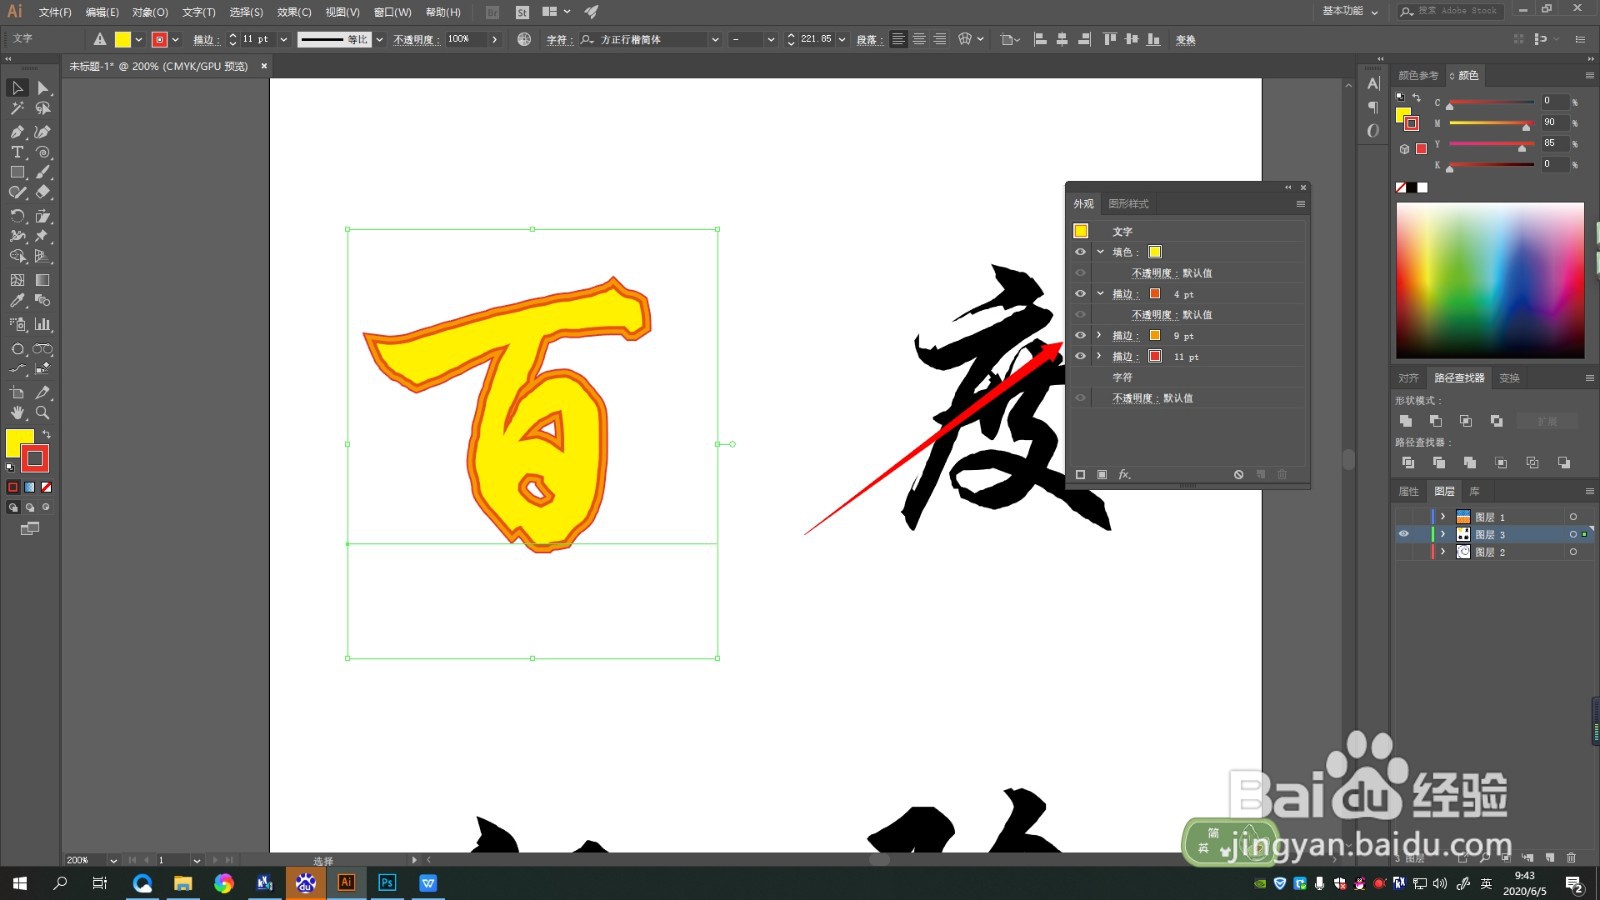Select the Hand tool

[17, 412]
